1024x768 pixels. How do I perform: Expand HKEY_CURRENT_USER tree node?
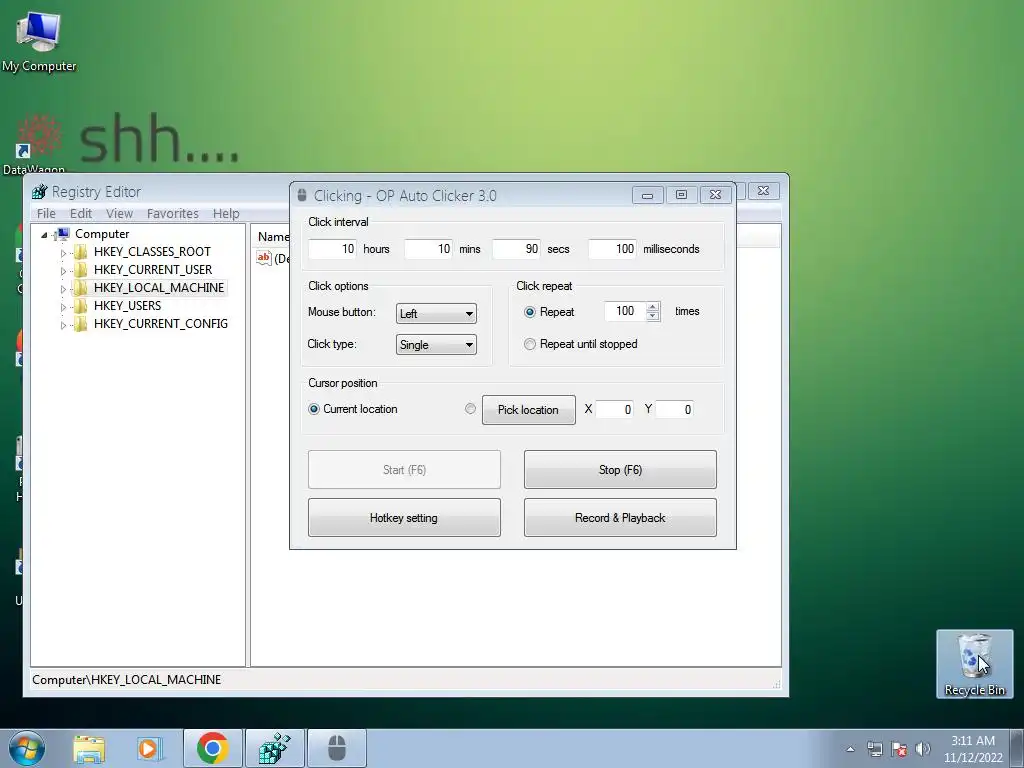coord(63,270)
